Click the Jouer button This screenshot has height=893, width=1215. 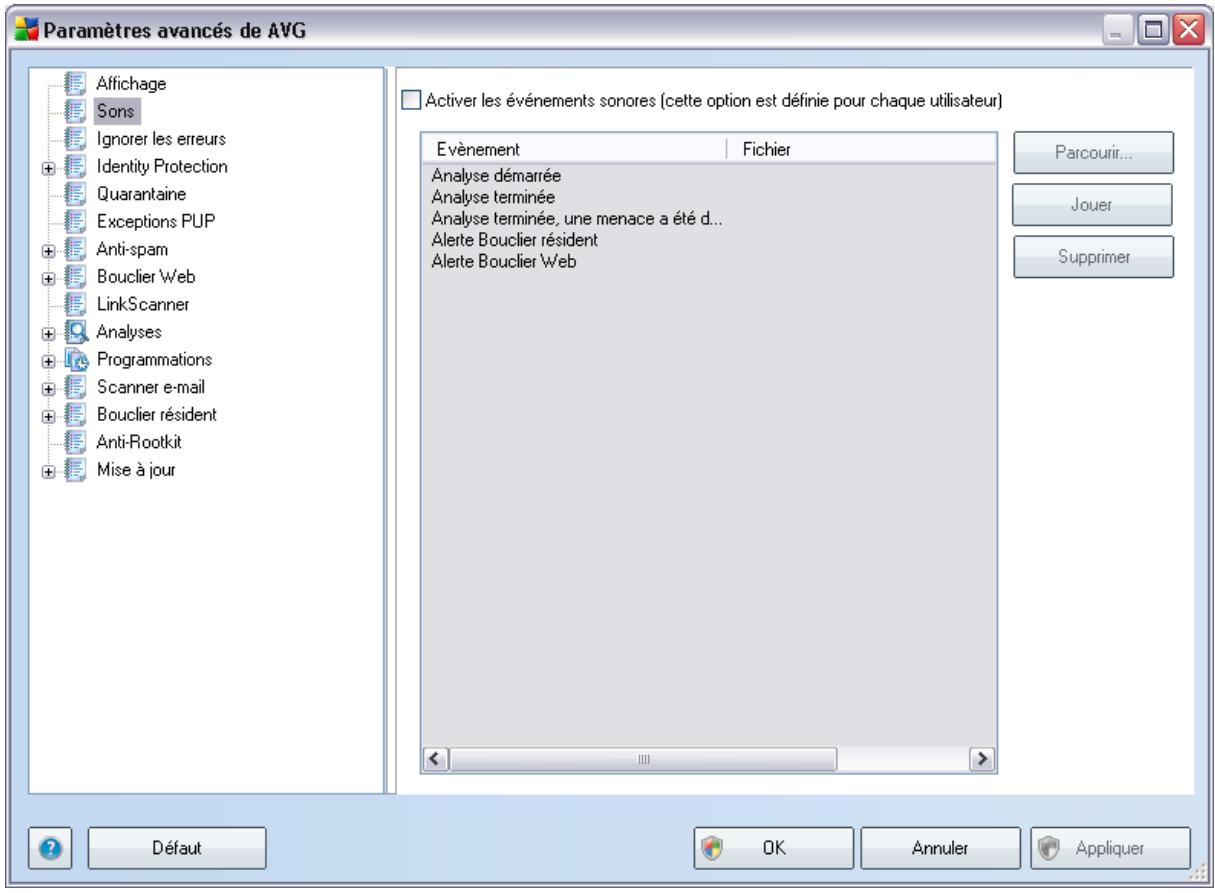pyautogui.click(x=1093, y=204)
